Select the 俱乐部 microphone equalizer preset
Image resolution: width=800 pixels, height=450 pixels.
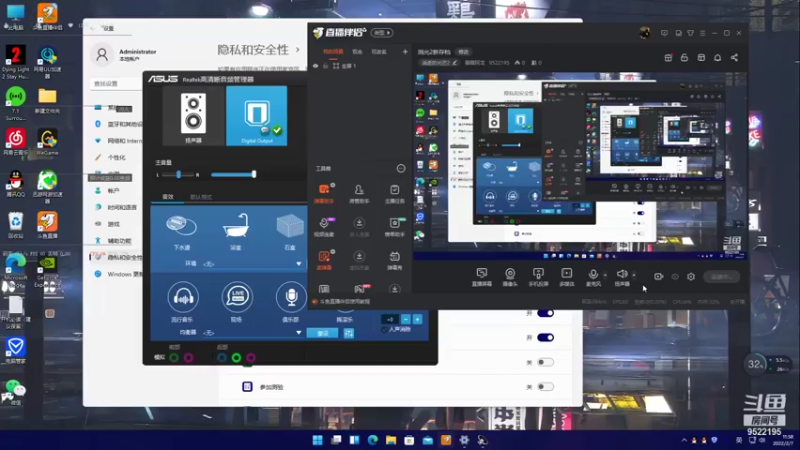click(291, 302)
